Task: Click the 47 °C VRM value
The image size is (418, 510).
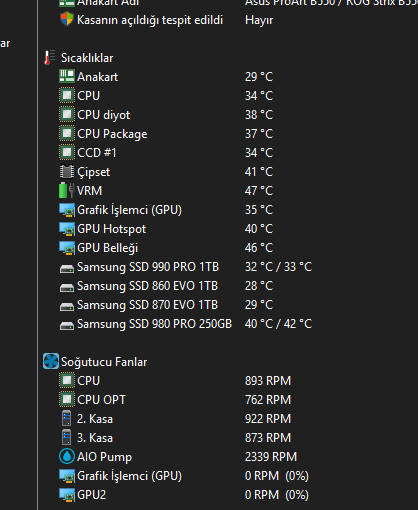Action: (259, 191)
